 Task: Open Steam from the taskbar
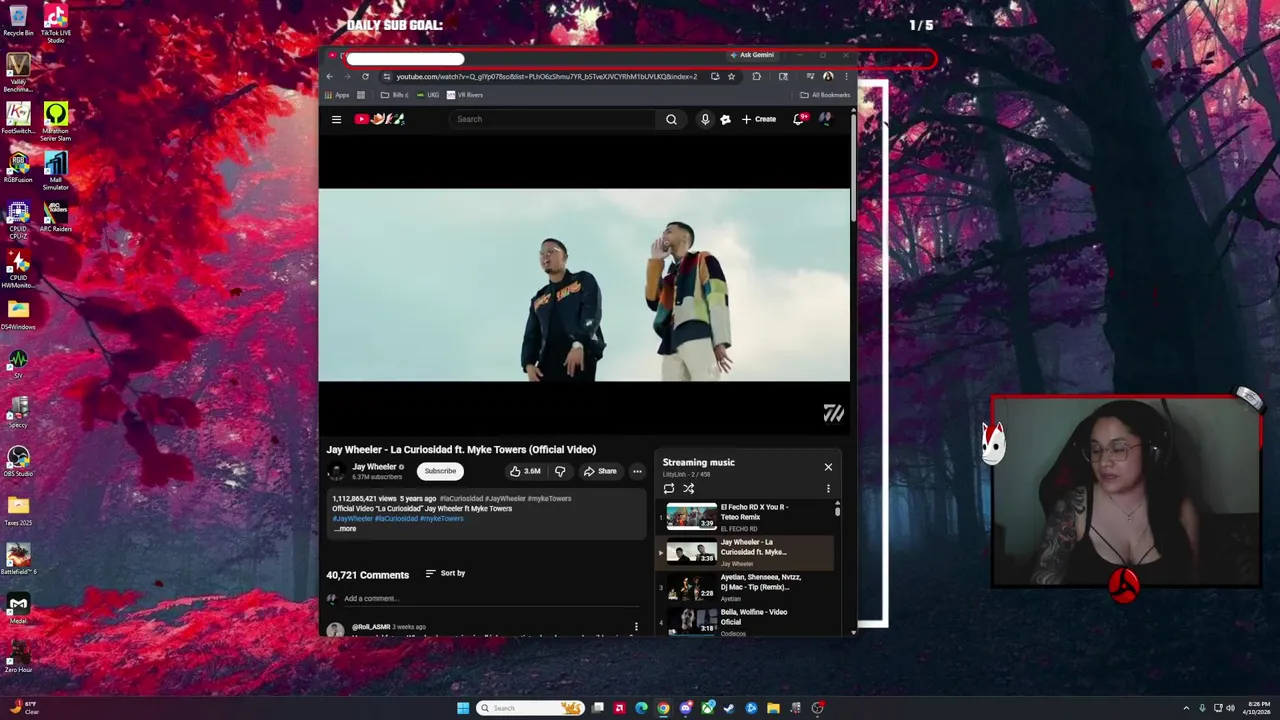tap(729, 708)
